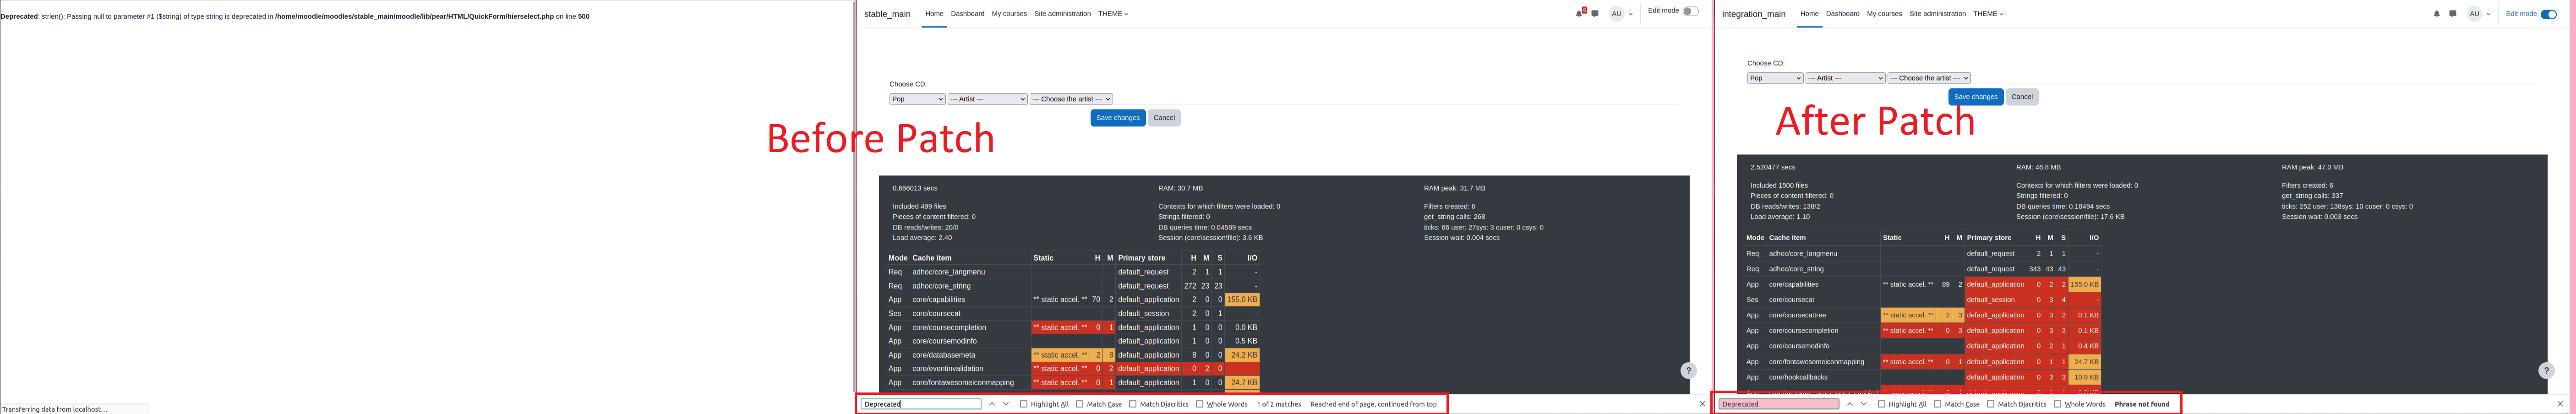
Task: Check Match Diacritics in stable_main find bar
Action: click(x=1133, y=404)
